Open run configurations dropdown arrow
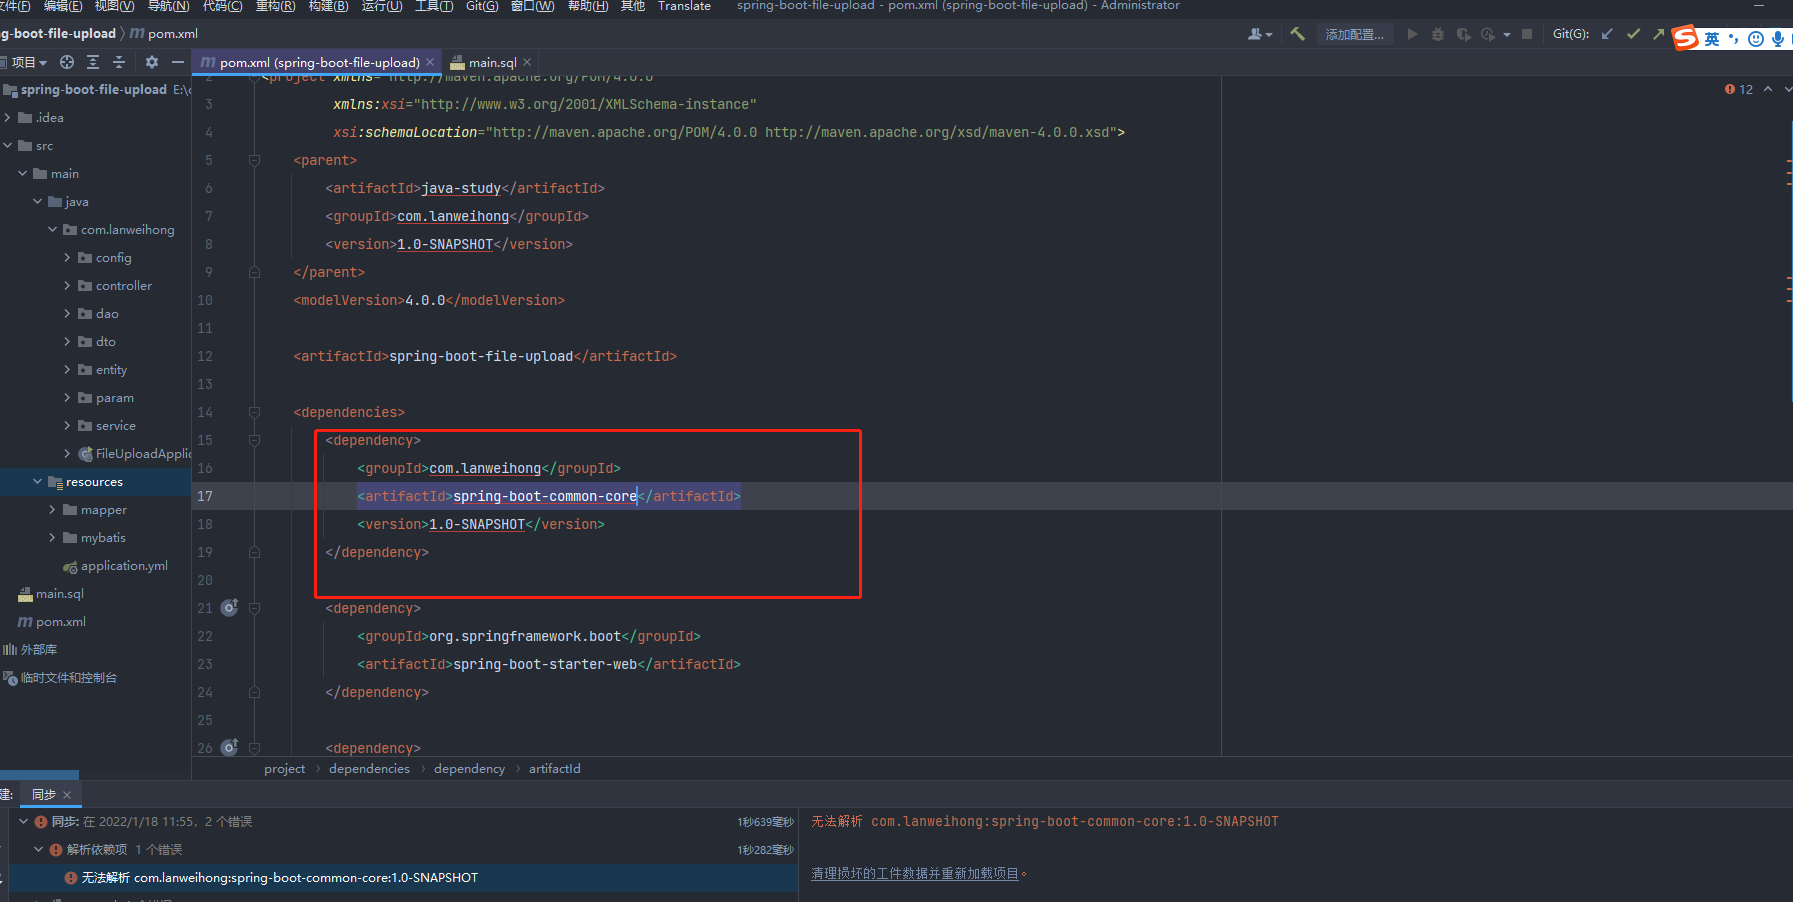The image size is (1793, 902). coord(1507,35)
